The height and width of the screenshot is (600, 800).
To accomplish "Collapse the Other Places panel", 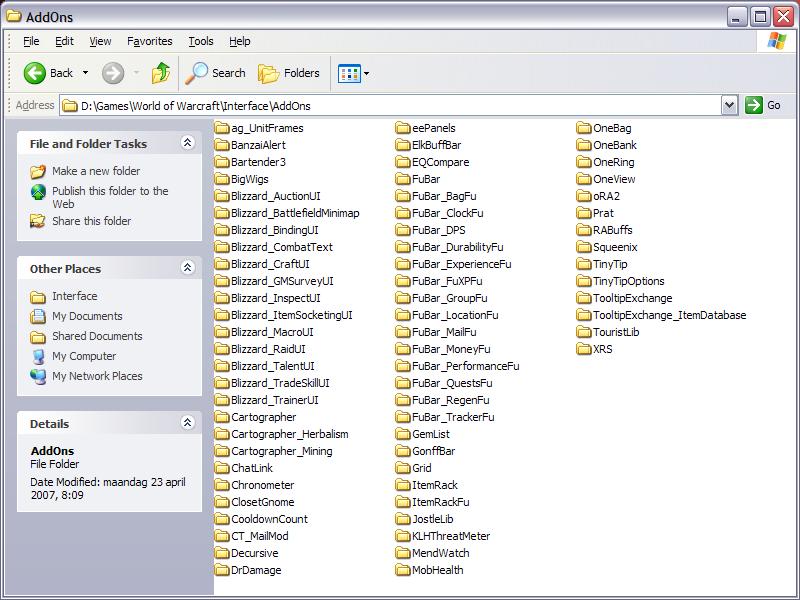I will [x=187, y=268].
